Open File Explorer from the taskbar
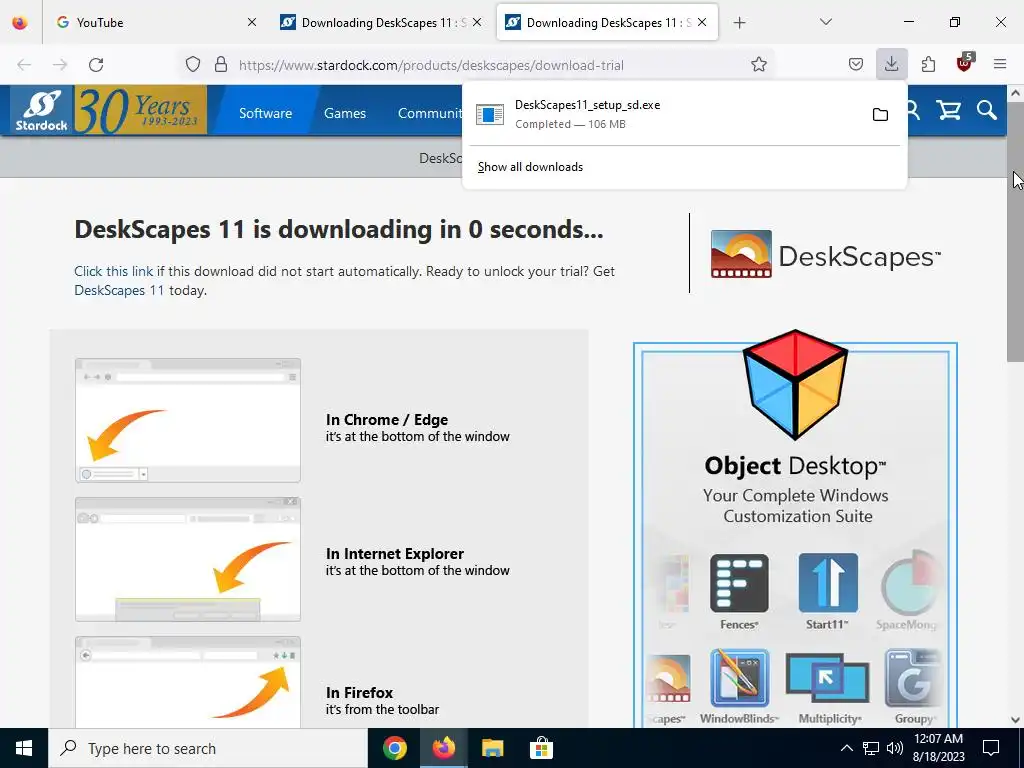Screen dimensions: 1024x768 click(492, 748)
